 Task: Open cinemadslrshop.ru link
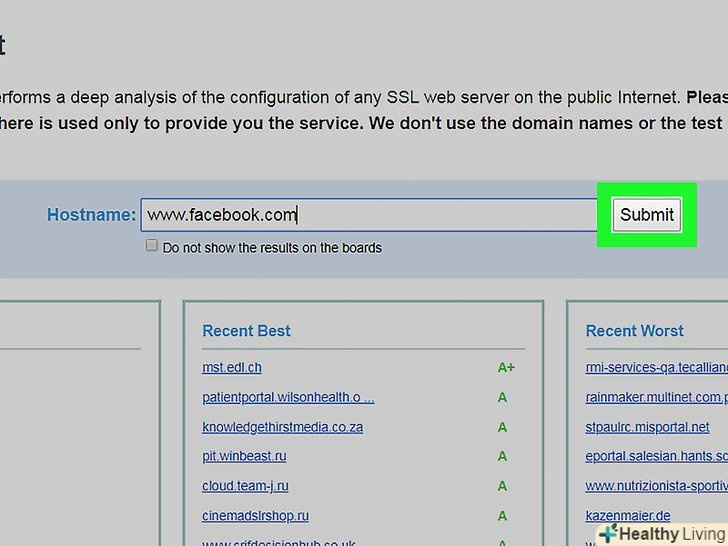[x=255, y=516]
